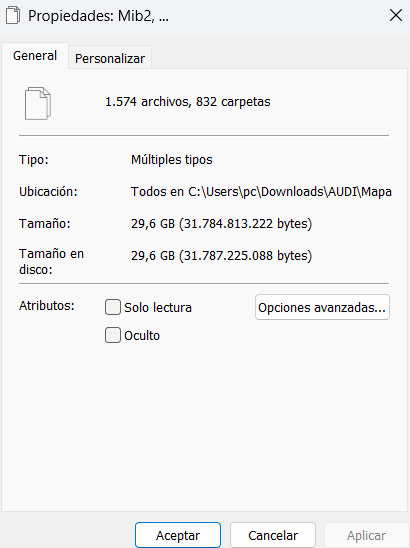
Task: Click the Múltiples tipos value
Action: (x=172, y=160)
